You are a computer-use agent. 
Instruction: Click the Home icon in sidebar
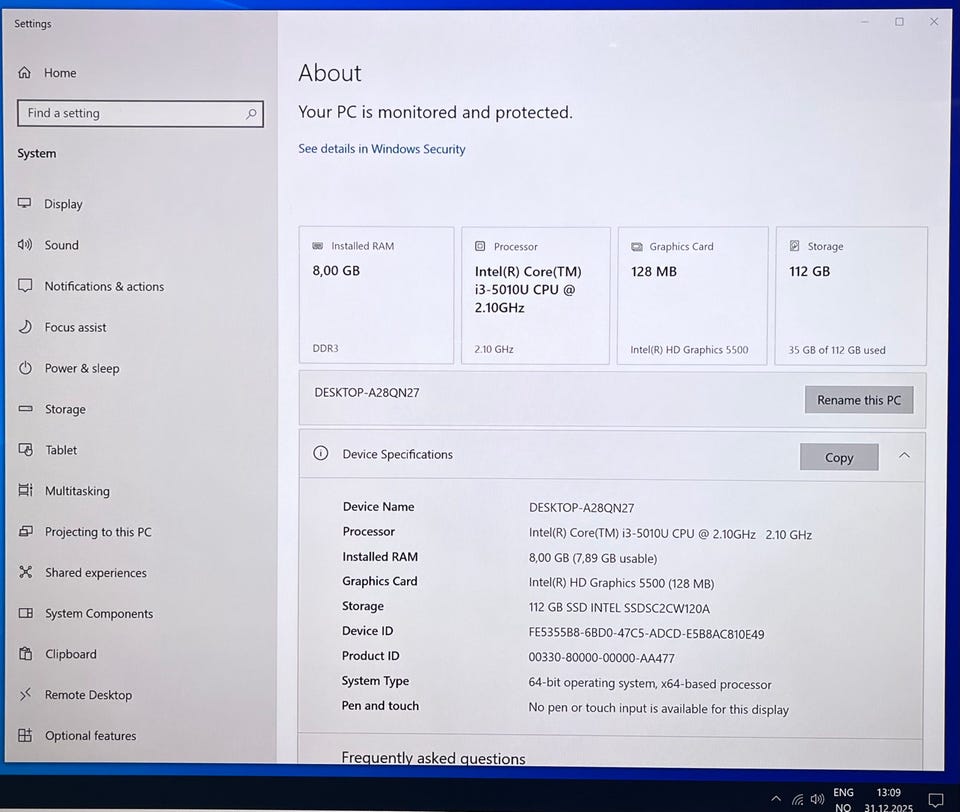click(24, 73)
